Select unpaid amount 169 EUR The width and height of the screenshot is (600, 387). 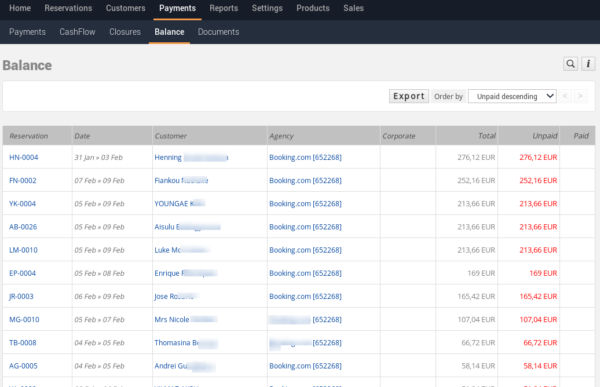543,273
